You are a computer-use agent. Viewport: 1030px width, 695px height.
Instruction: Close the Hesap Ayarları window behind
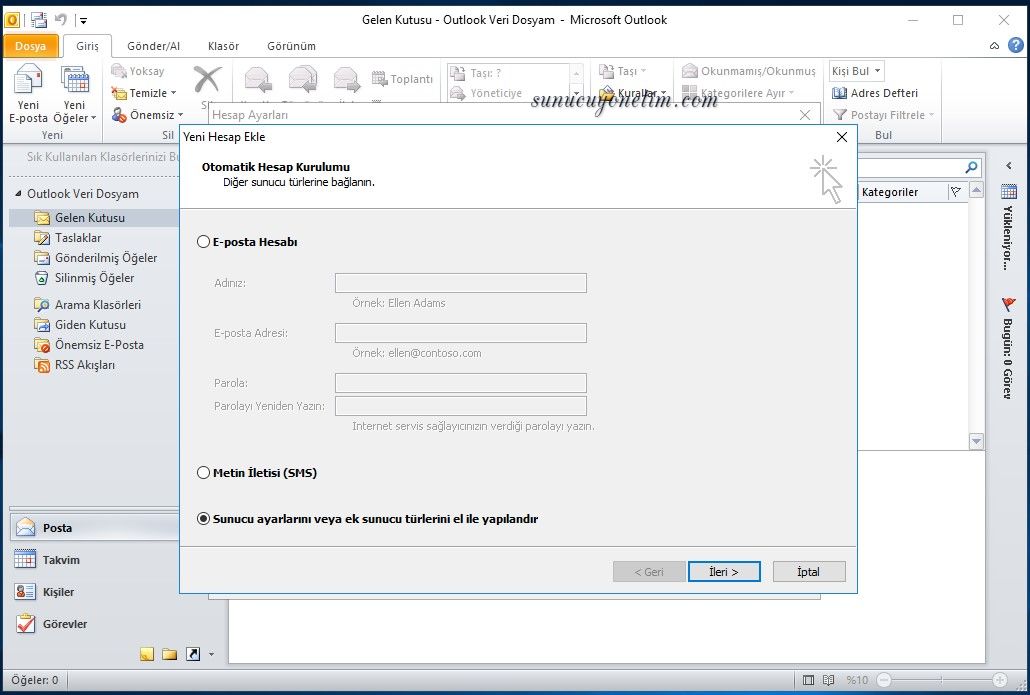805,115
